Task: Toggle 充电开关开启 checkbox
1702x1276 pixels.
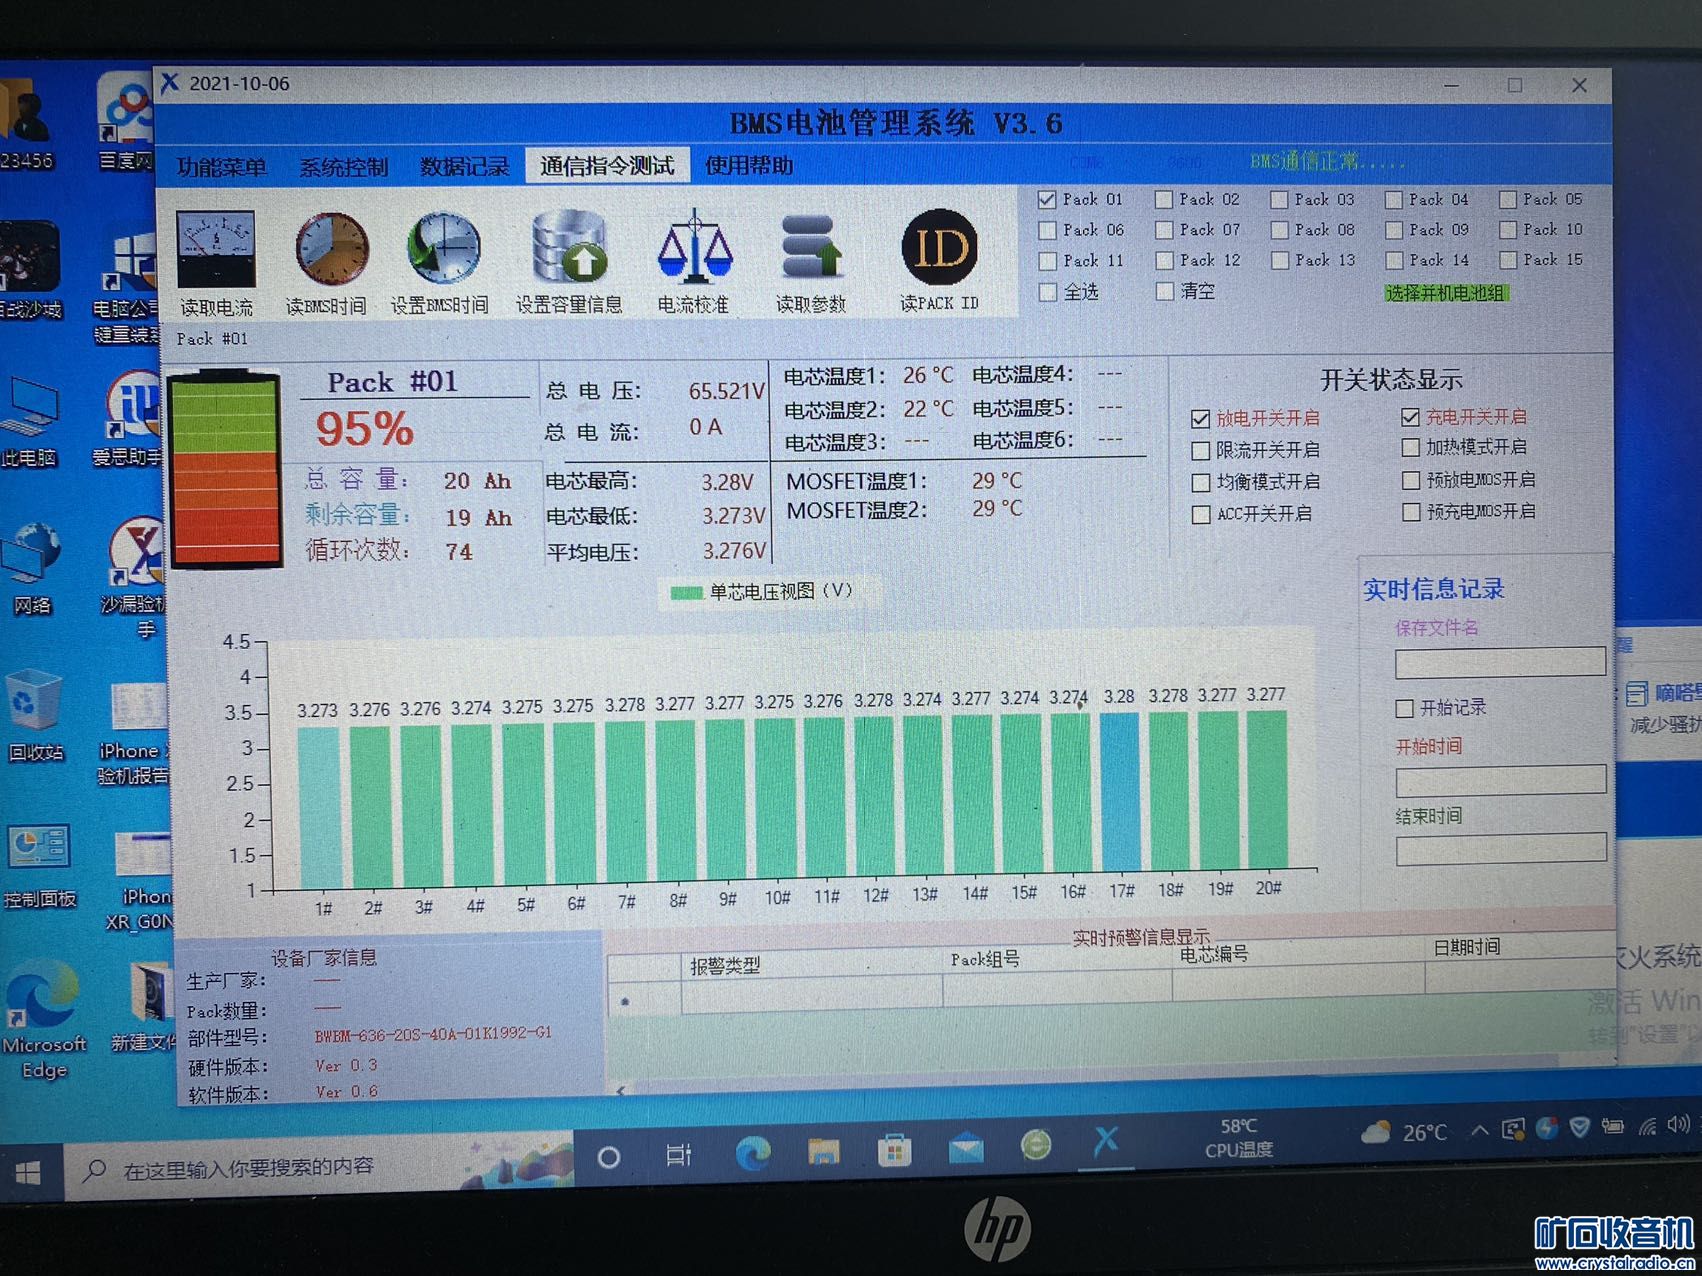Action: pos(1410,417)
